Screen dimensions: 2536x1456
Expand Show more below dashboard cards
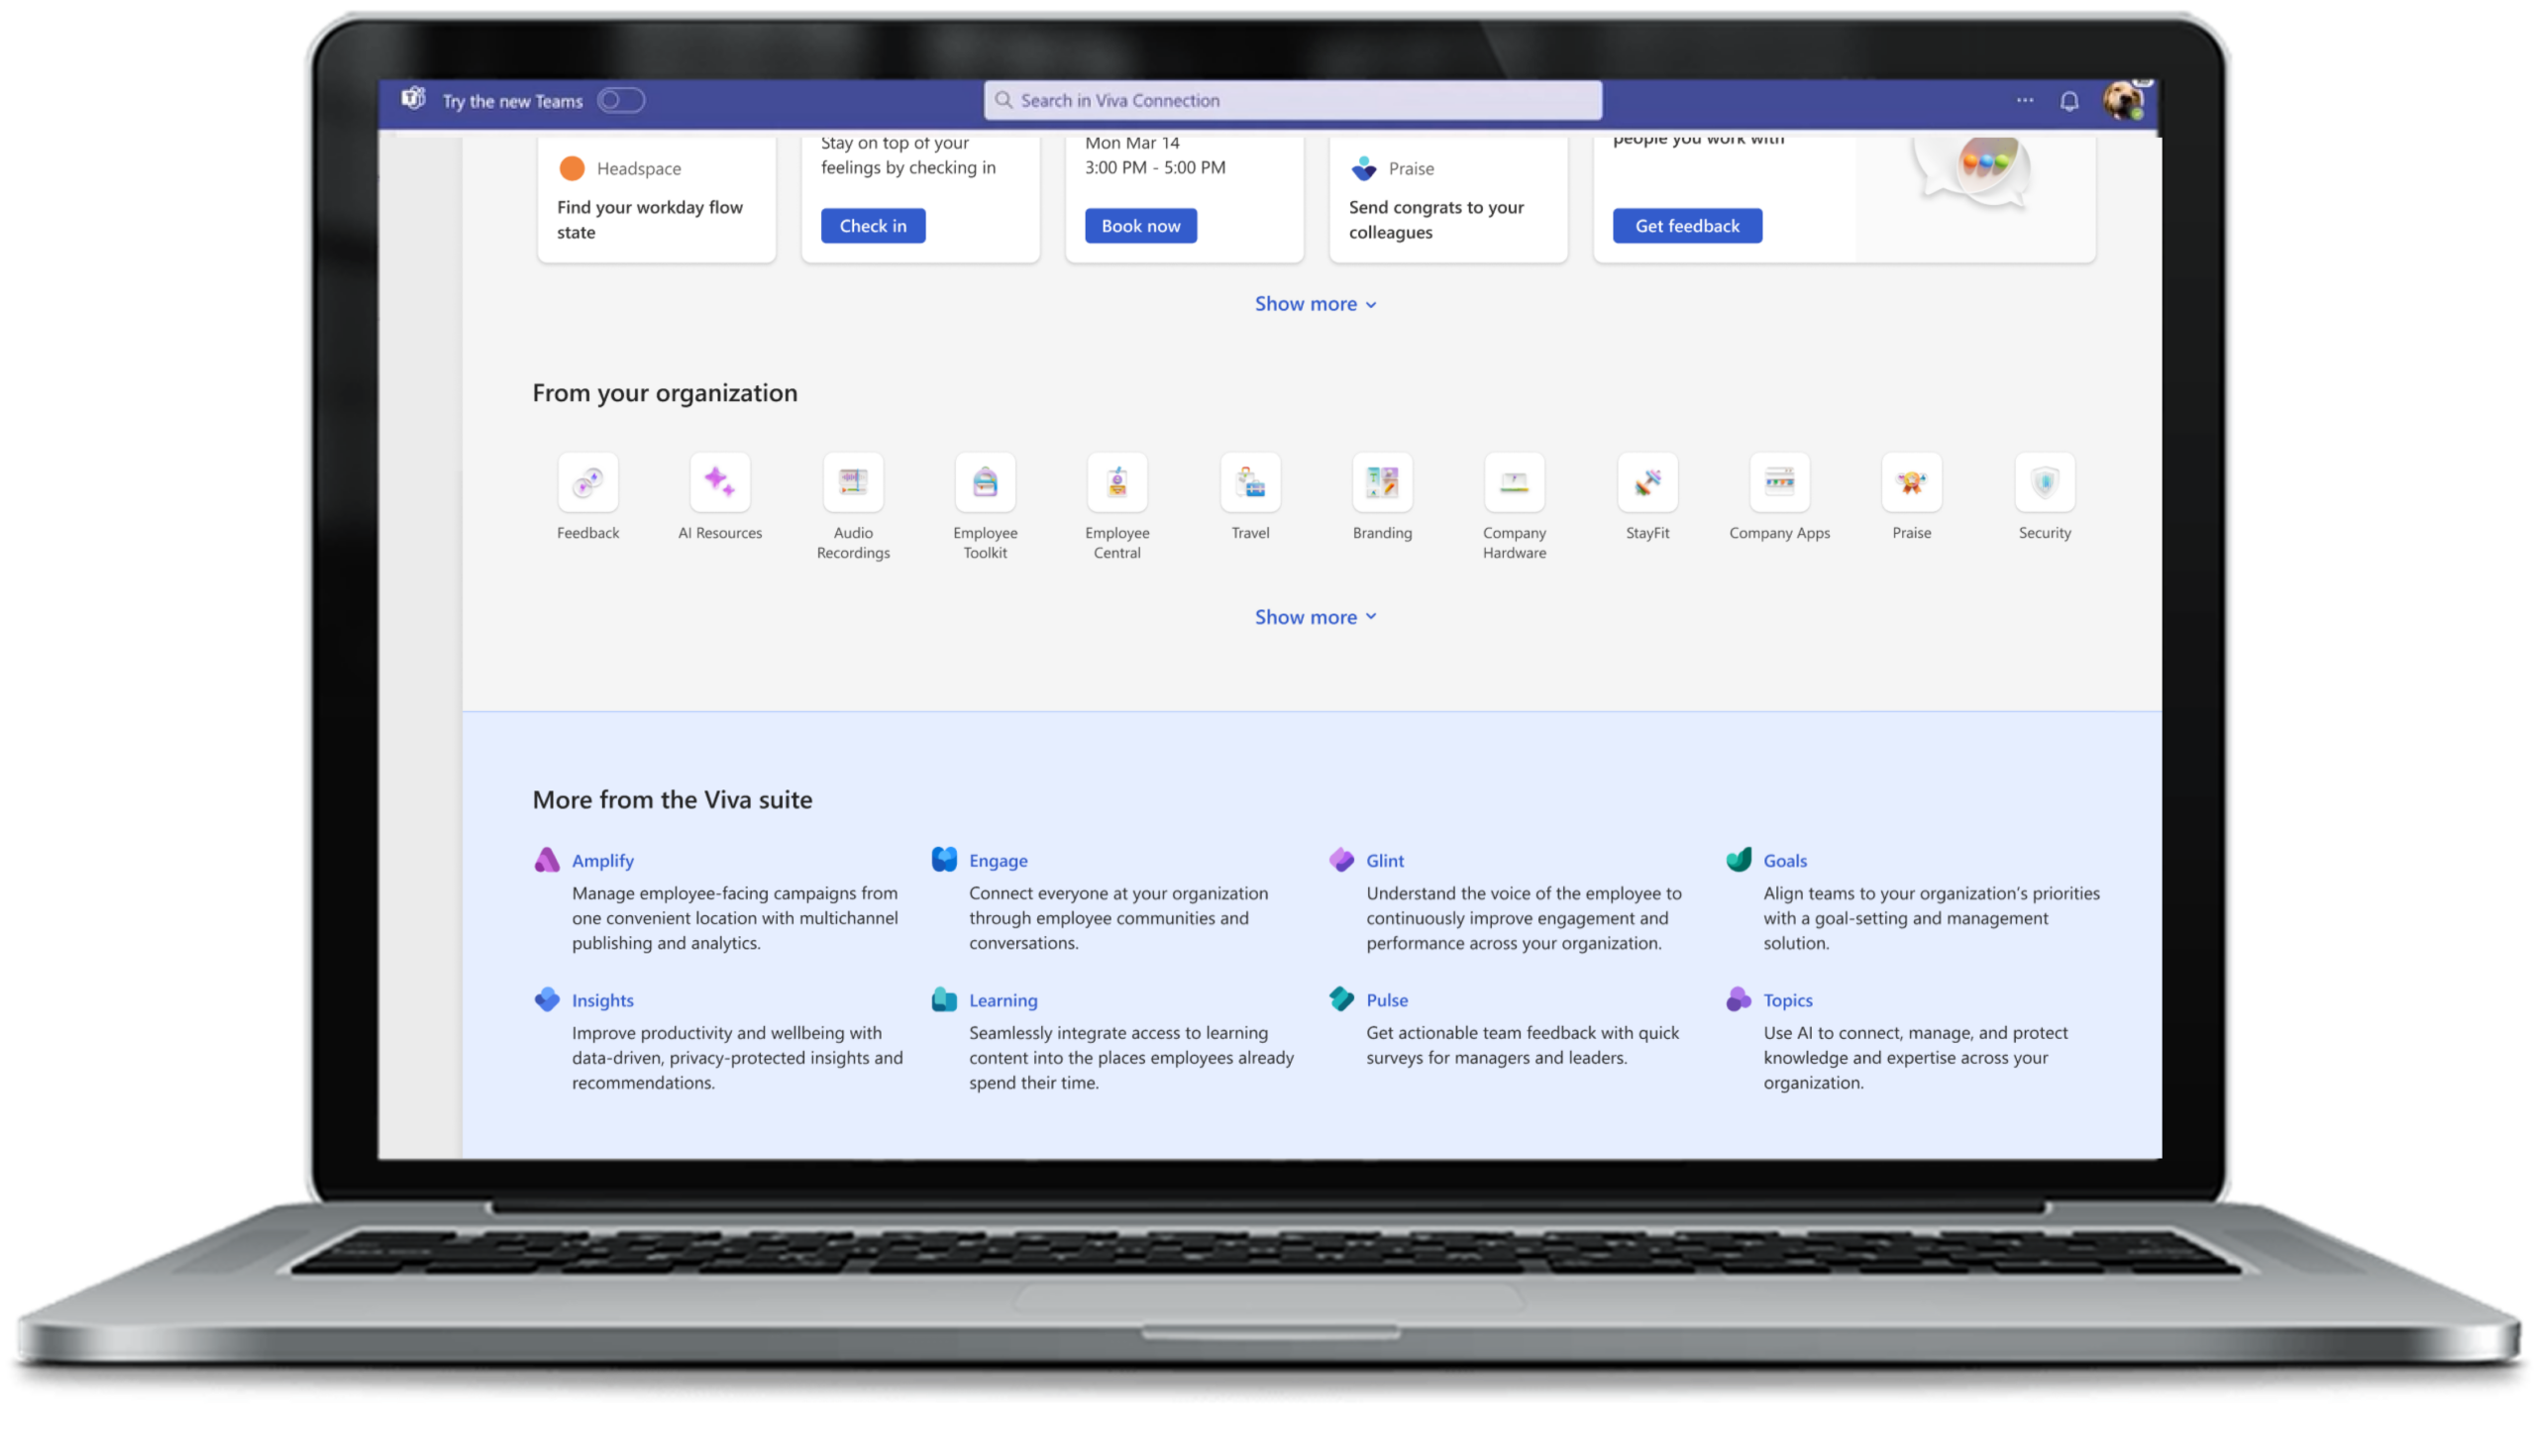[1315, 304]
